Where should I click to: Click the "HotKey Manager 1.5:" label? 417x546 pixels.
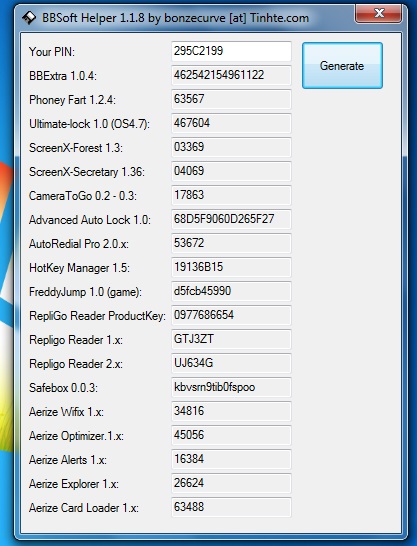pyautogui.click(x=79, y=268)
